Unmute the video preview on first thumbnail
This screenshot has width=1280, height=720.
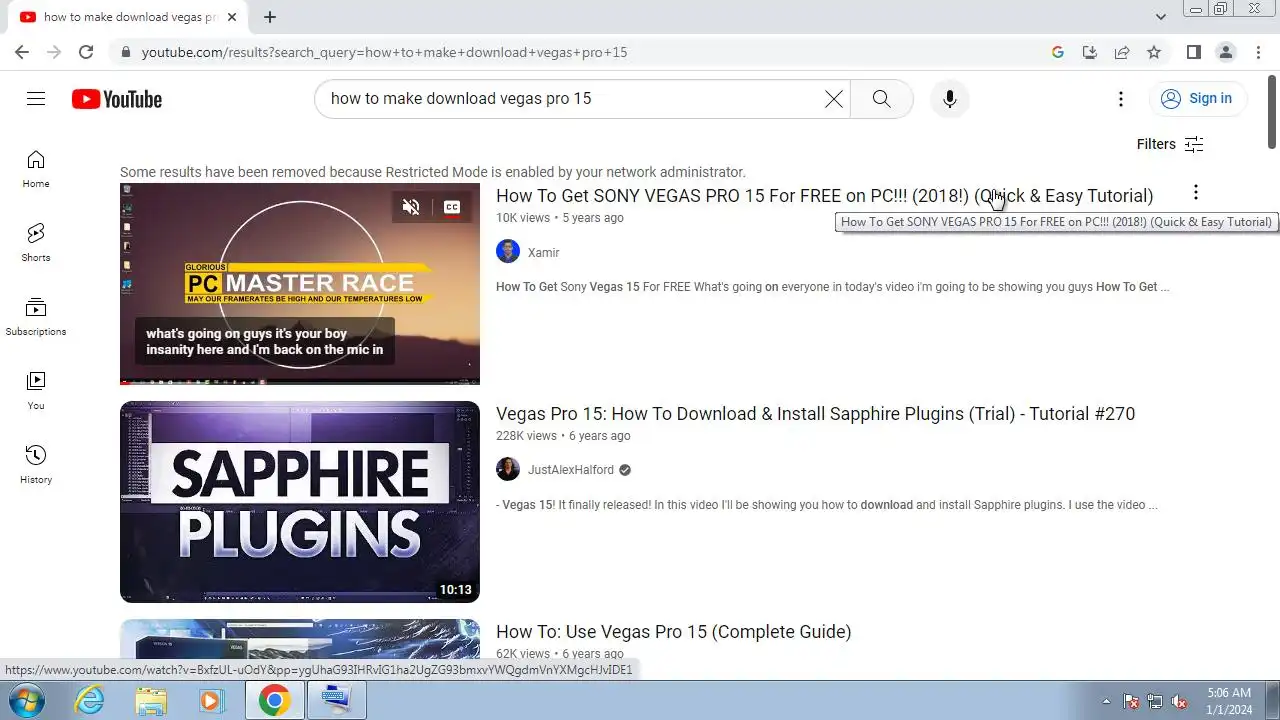411,207
